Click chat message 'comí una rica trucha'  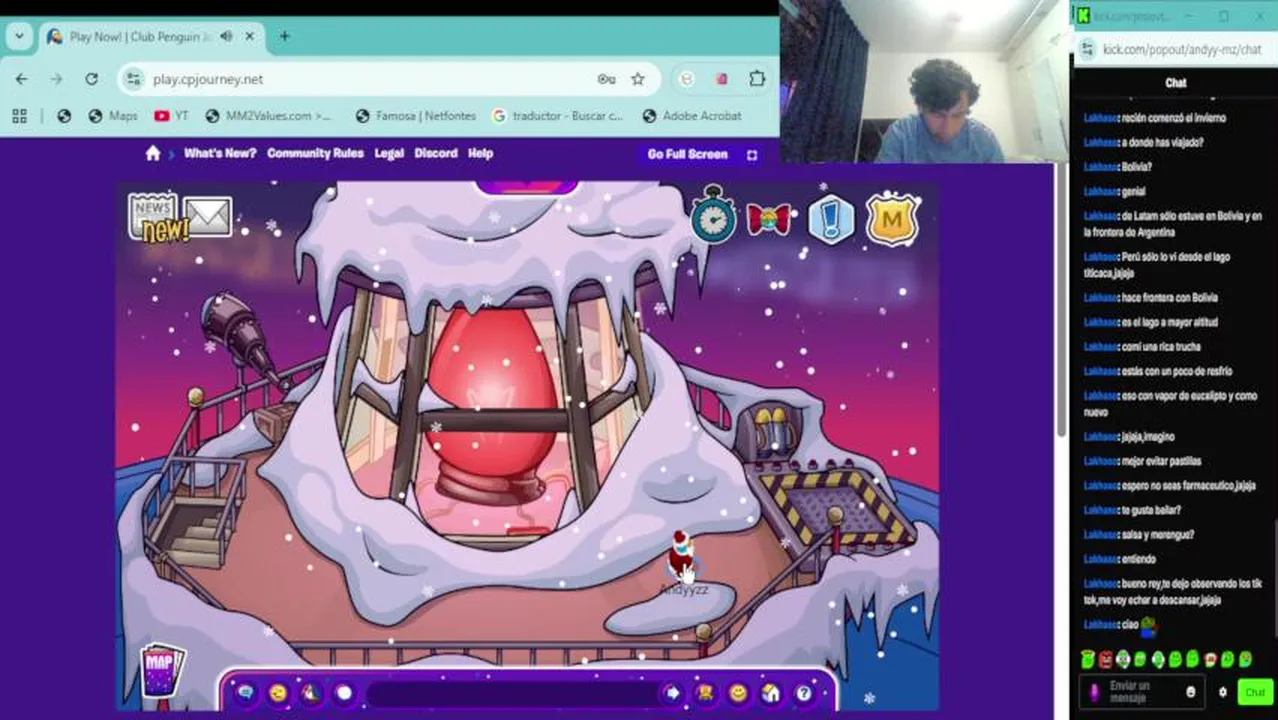pyautogui.click(x=1142, y=347)
